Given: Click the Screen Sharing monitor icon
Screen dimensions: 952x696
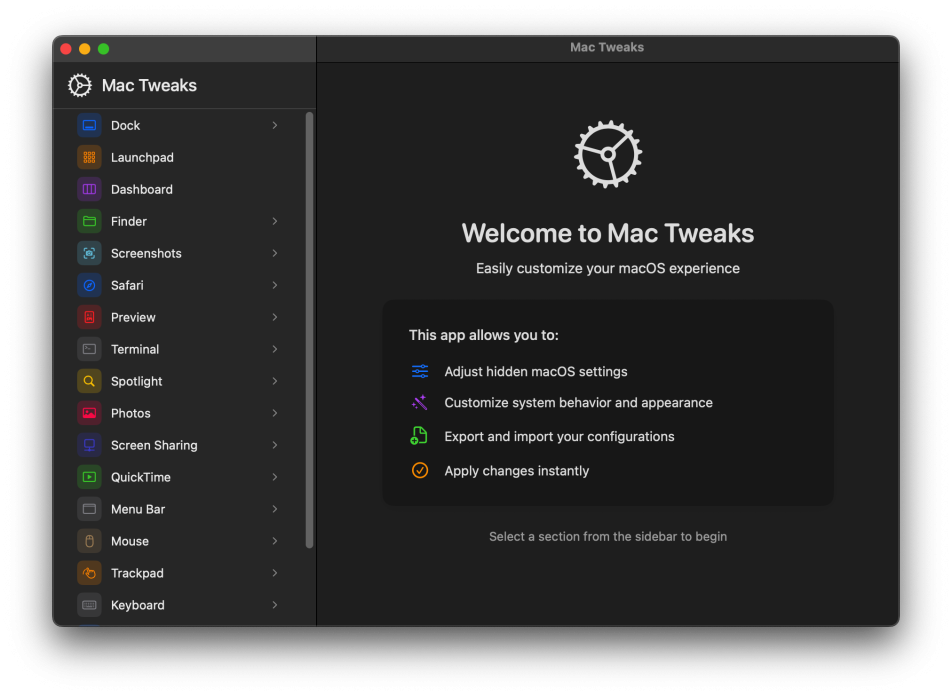Looking at the screenshot, I should click(x=89, y=445).
